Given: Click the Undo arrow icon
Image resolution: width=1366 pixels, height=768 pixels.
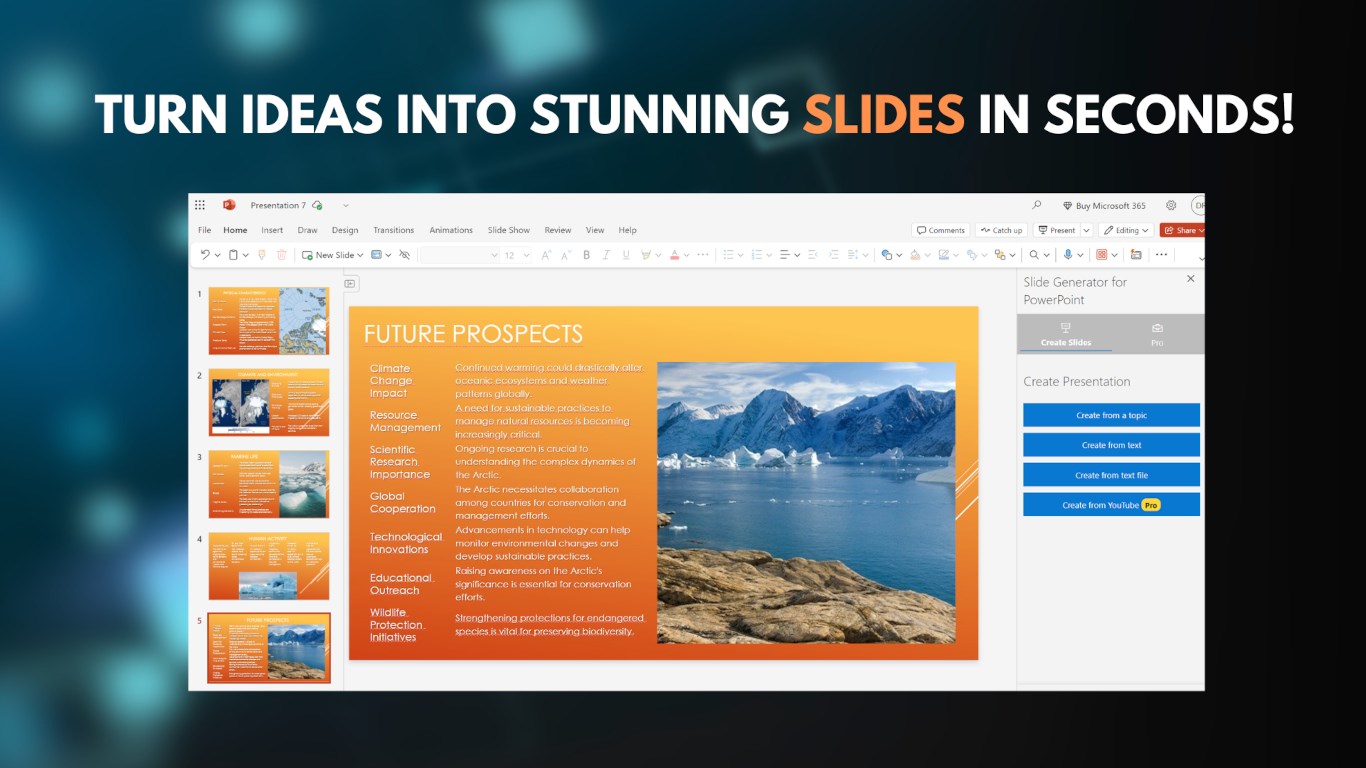Looking at the screenshot, I should tap(205, 255).
